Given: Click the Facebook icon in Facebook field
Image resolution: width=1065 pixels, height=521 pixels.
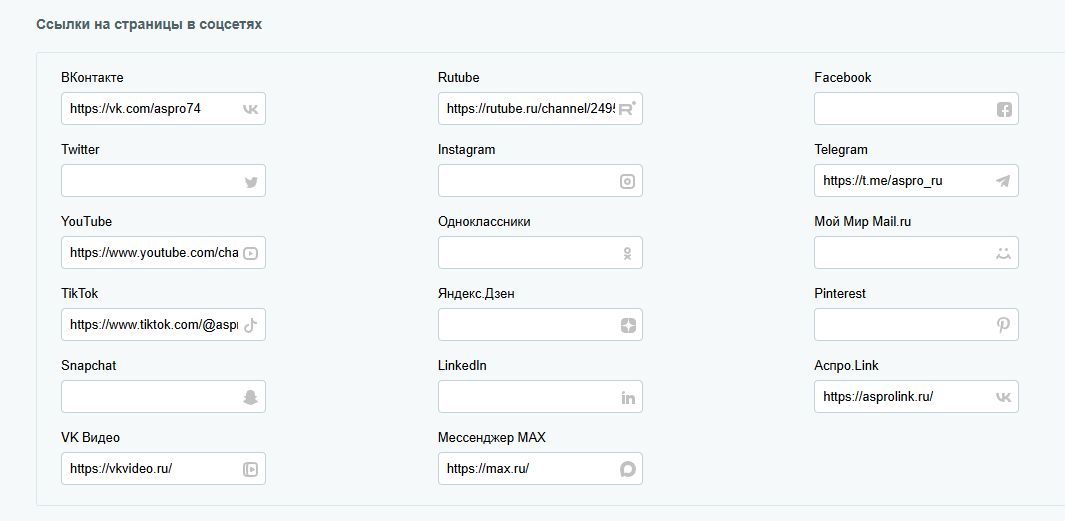Looking at the screenshot, I should click(1004, 109).
